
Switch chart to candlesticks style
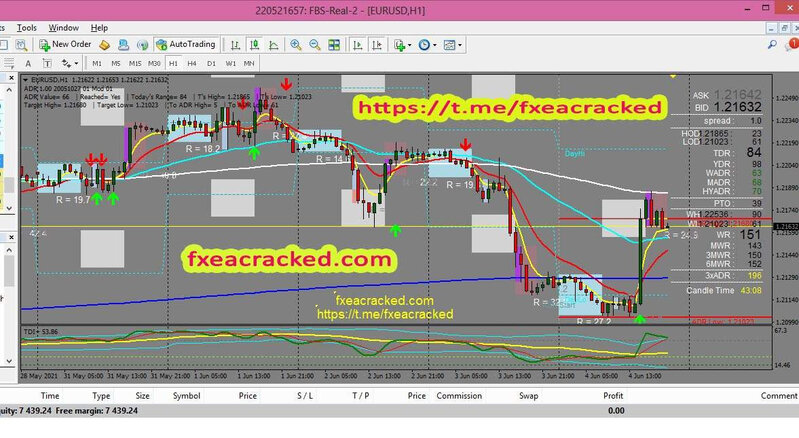tap(254, 45)
